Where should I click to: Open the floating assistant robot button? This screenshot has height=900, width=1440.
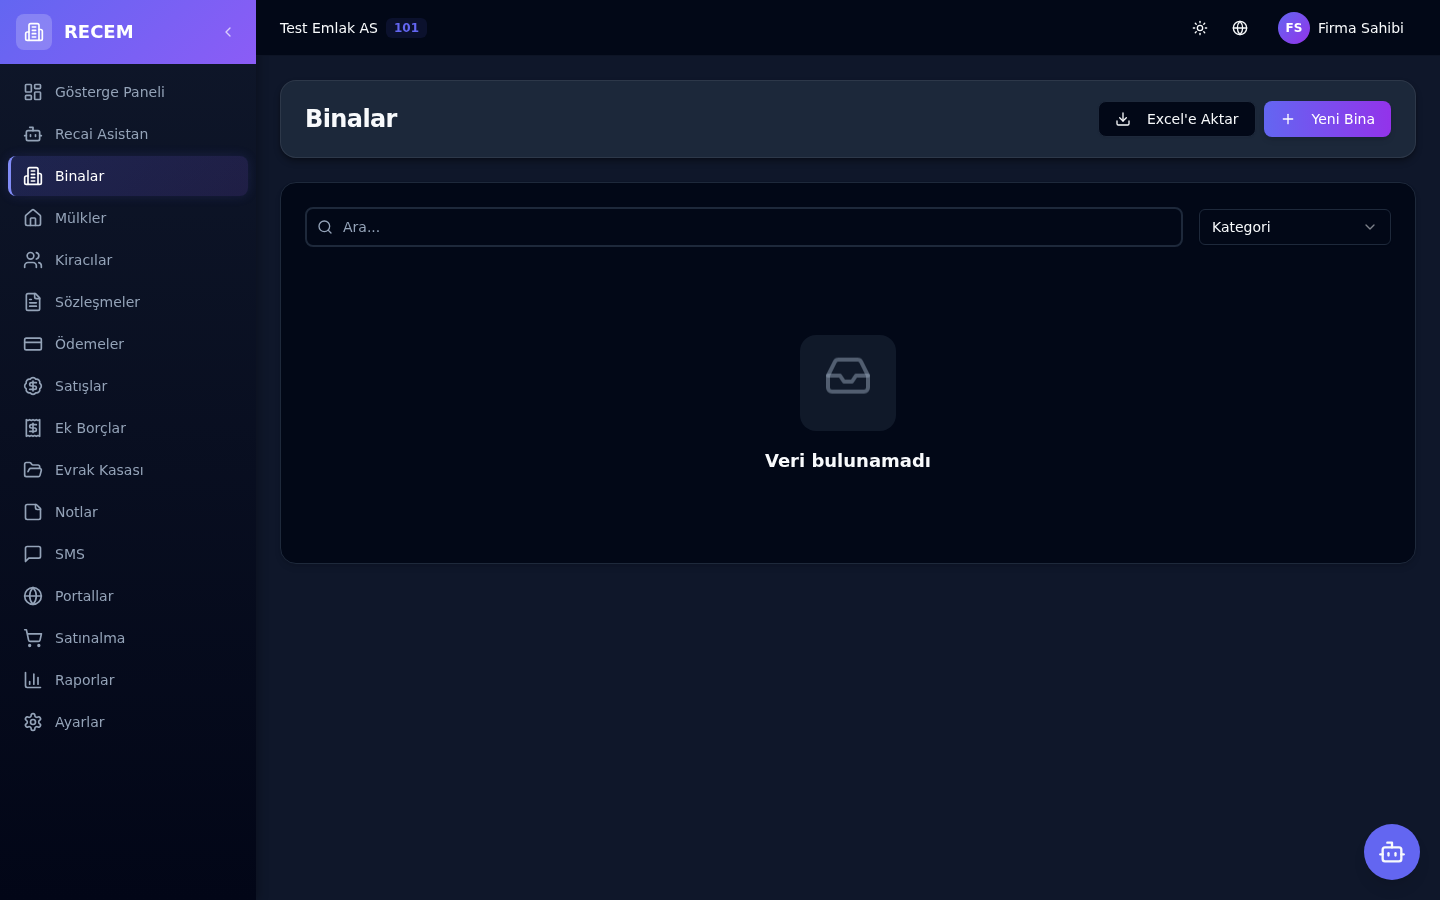tap(1392, 852)
